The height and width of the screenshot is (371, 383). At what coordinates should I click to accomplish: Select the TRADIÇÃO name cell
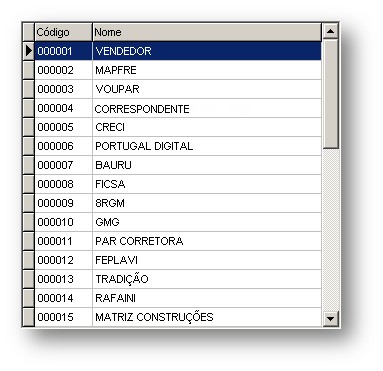(207, 279)
